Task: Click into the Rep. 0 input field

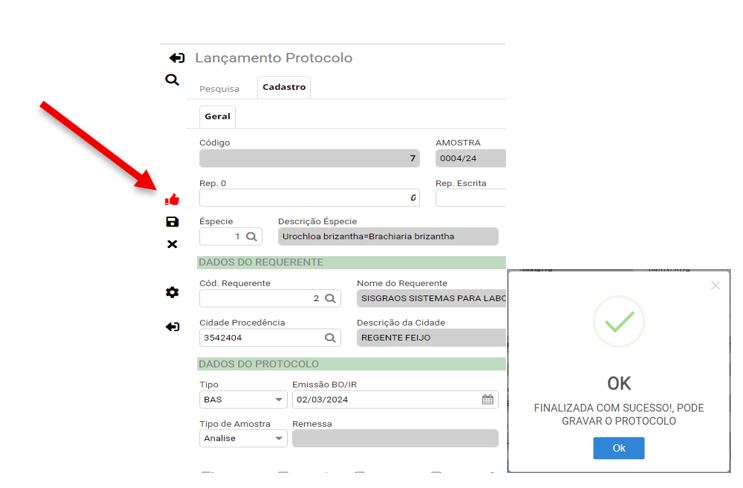Action: click(x=308, y=198)
